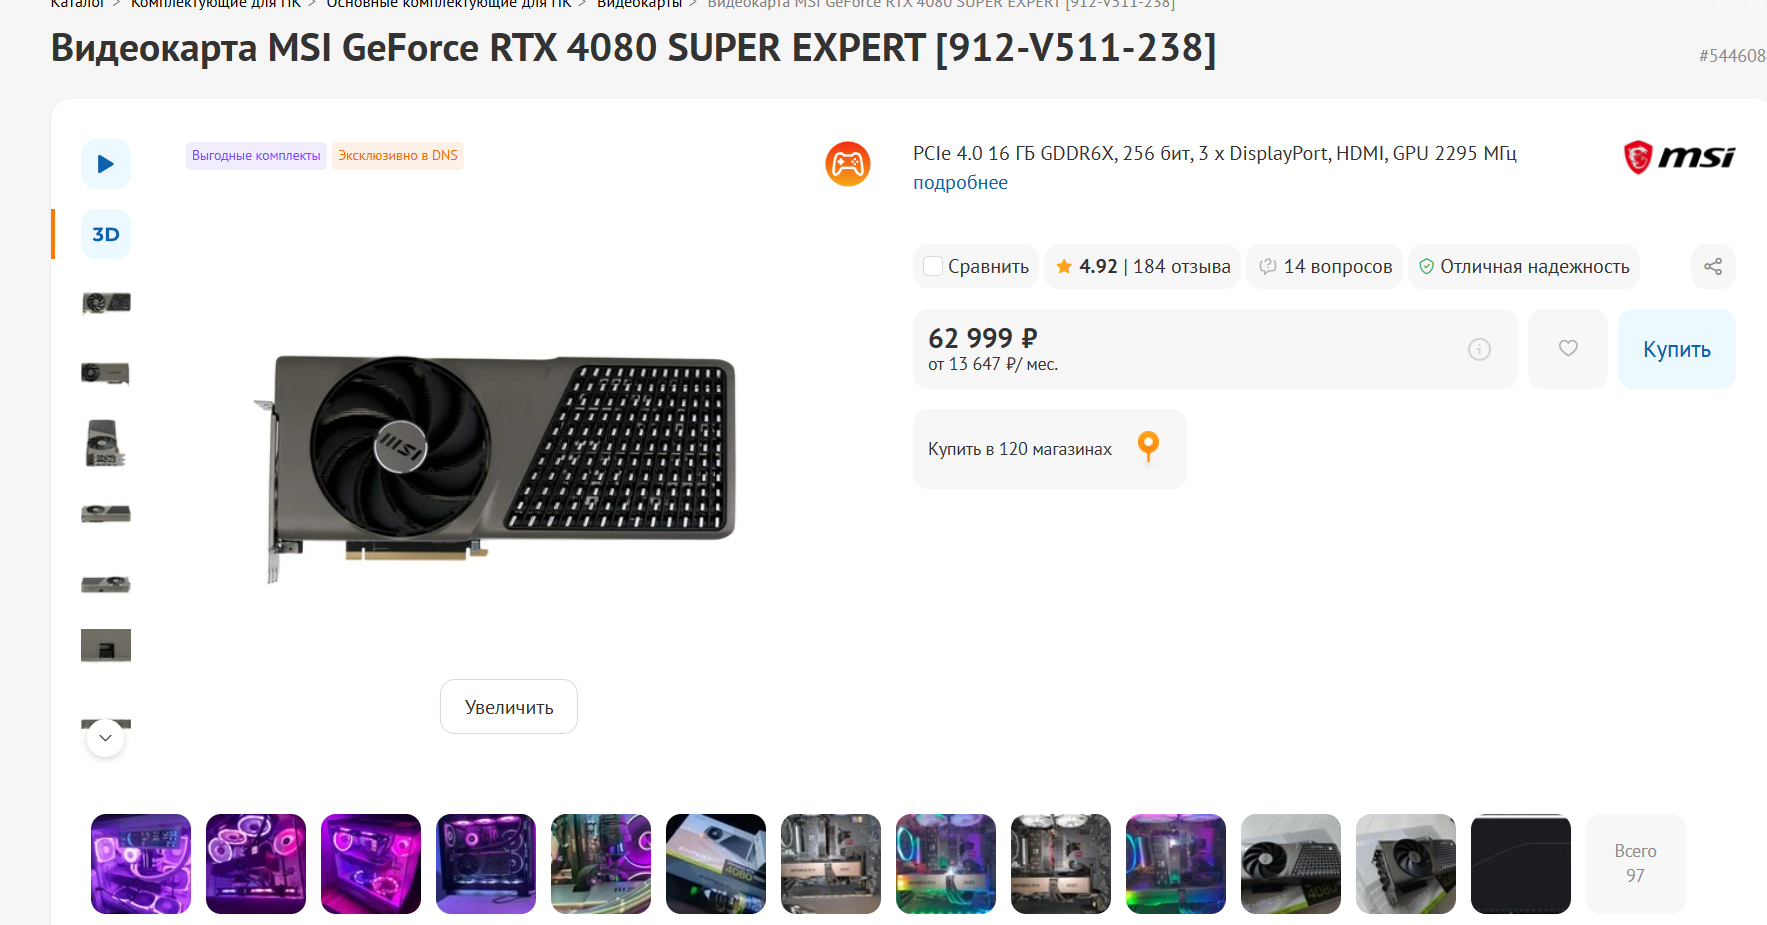Image resolution: width=1767 pixels, height=925 pixels.
Task: Open Купить в 120 магазинах
Action: click(1050, 449)
